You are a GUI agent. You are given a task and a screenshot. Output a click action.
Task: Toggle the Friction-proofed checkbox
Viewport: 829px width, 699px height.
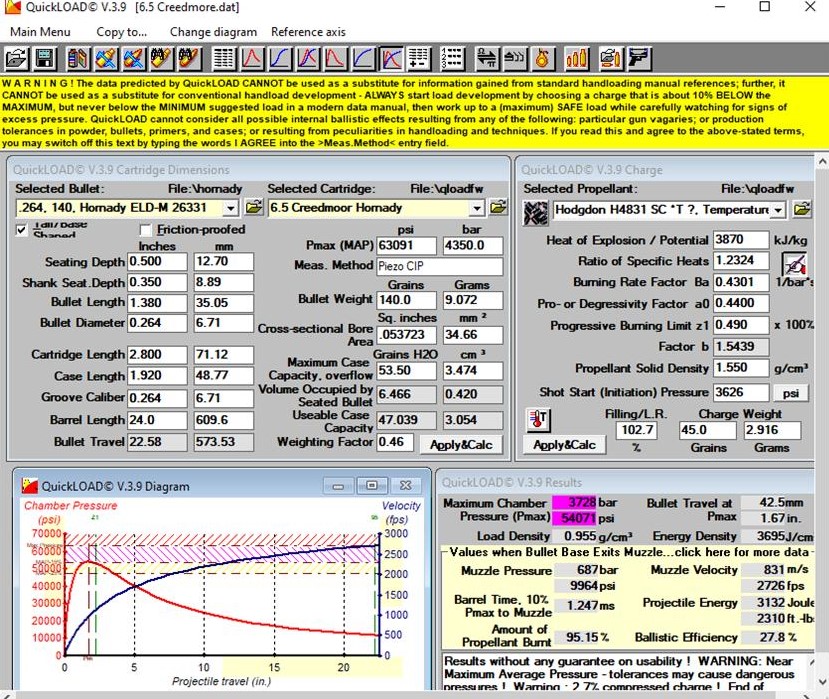click(x=145, y=230)
